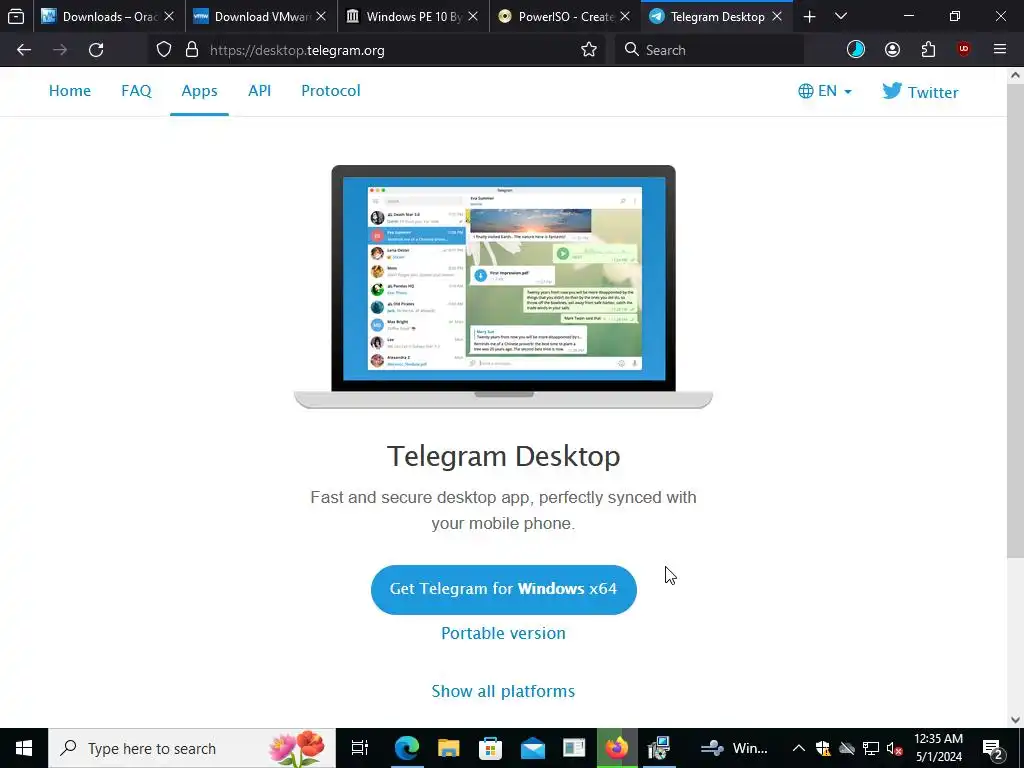Select the Apps navigation item
Viewport: 1024px width, 768px height.
click(x=199, y=91)
